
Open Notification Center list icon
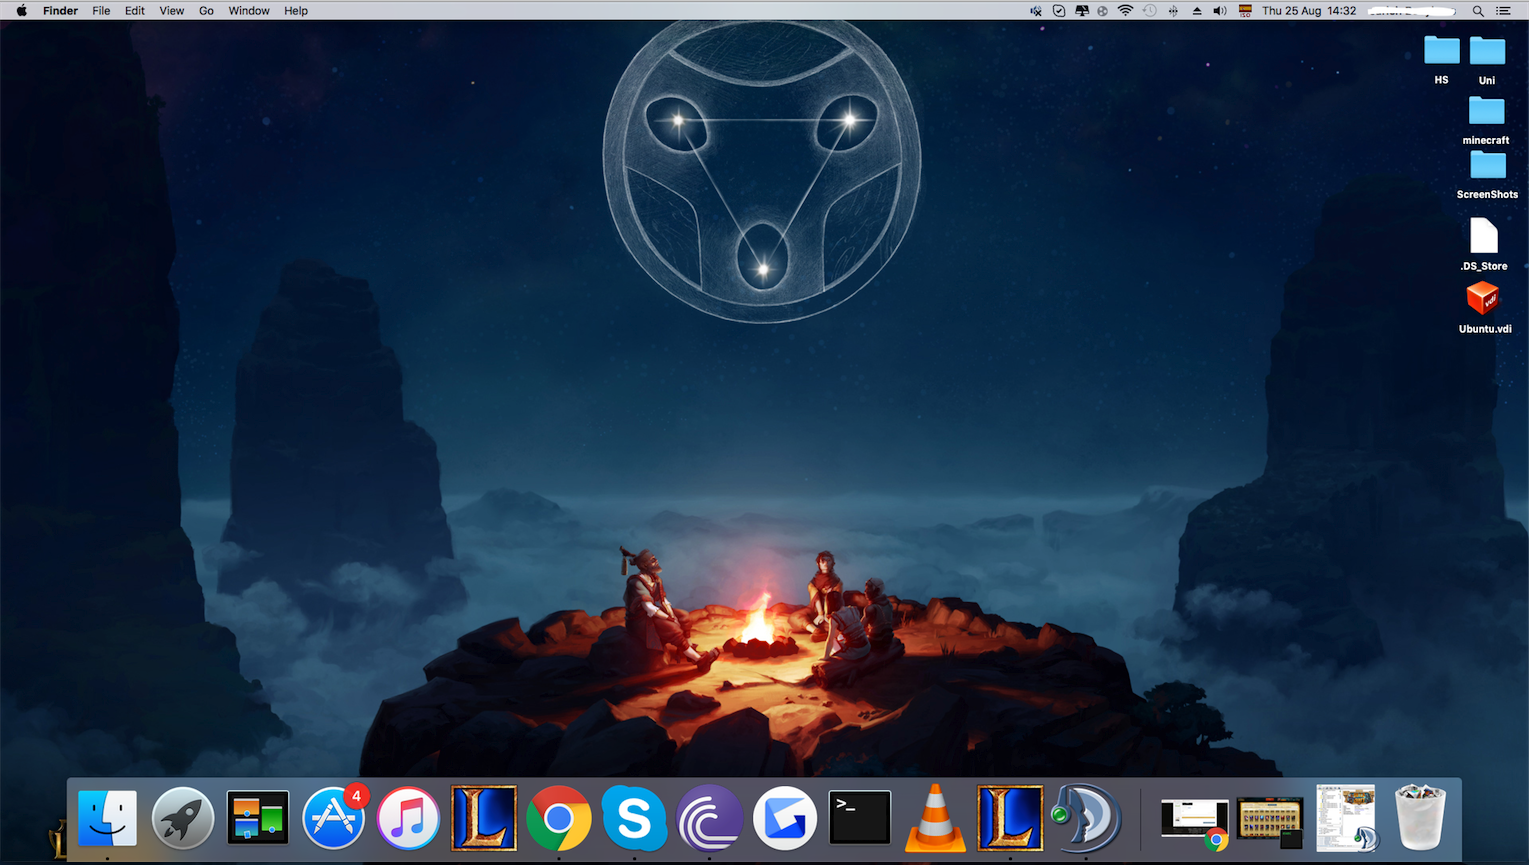pyautogui.click(x=1503, y=11)
